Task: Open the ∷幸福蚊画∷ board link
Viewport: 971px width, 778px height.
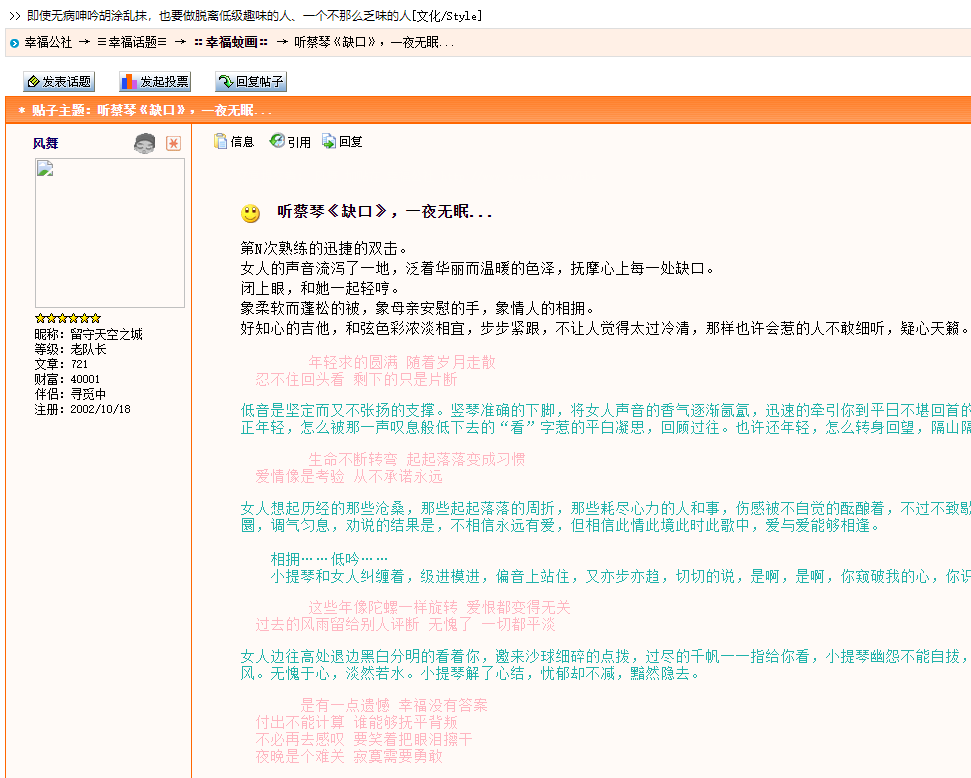Action: 230,42
